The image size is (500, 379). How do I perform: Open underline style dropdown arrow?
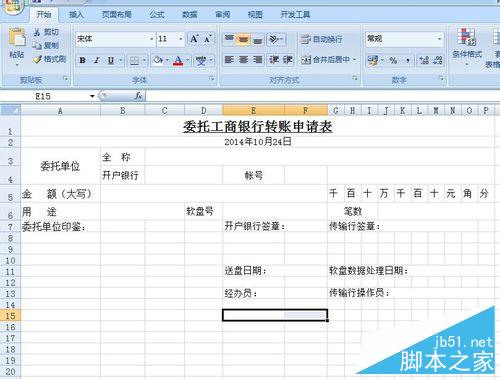pos(121,60)
